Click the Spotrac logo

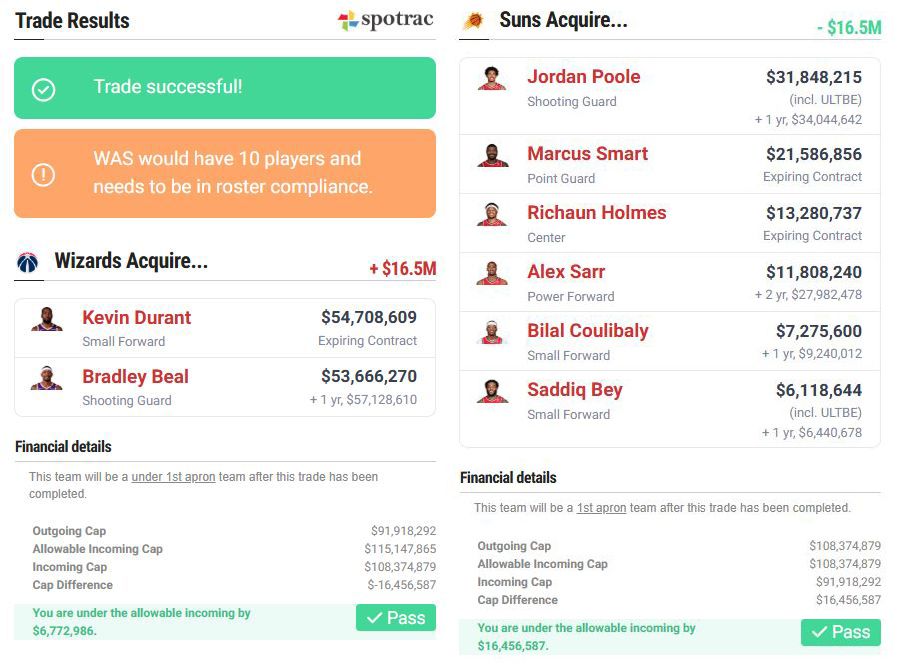[x=386, y=20]
